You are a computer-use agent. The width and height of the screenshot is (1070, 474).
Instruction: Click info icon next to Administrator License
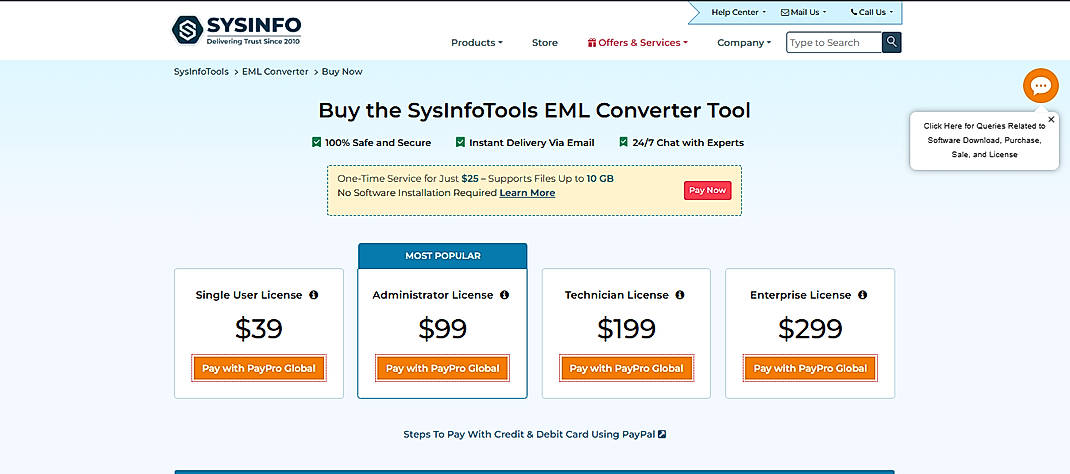(x=504, y=295)
